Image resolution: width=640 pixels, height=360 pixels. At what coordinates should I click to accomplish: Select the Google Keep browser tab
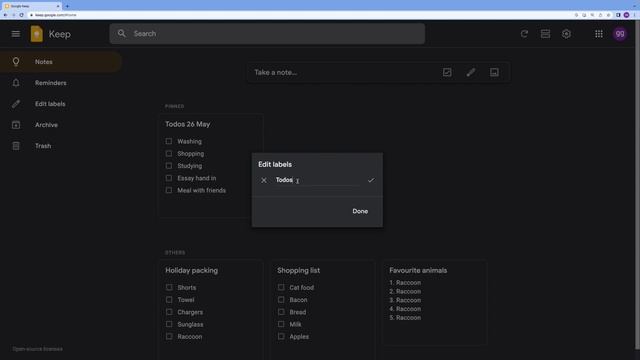click(x=32, y=6)
